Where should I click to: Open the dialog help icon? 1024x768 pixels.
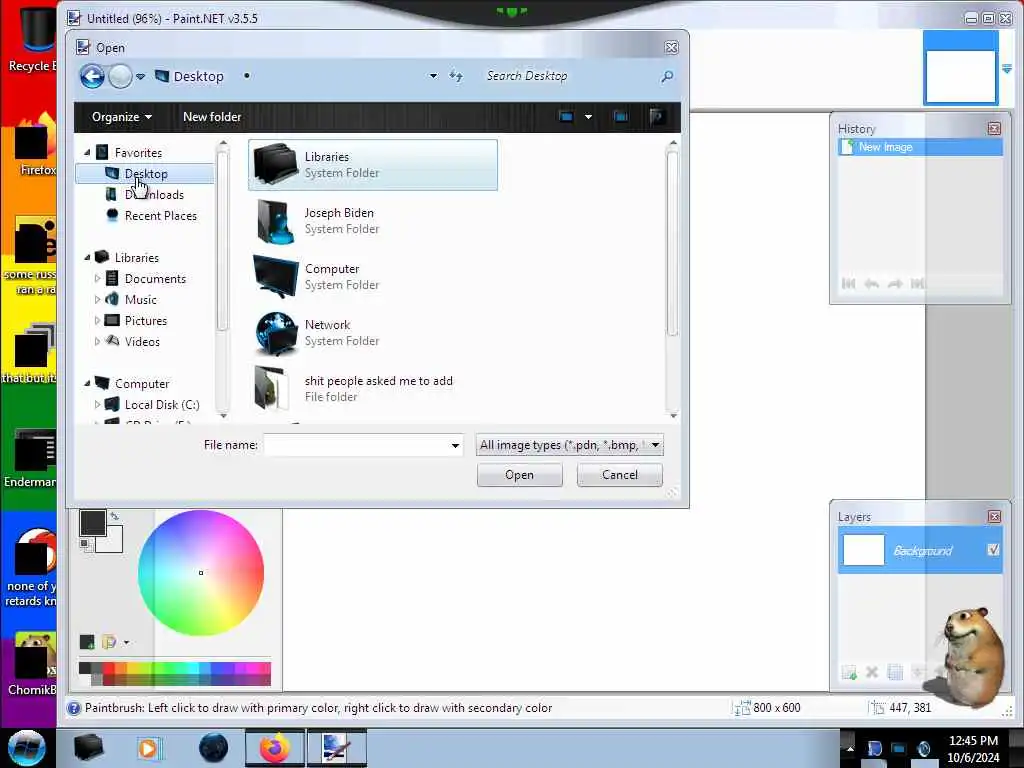click(657, 117)
